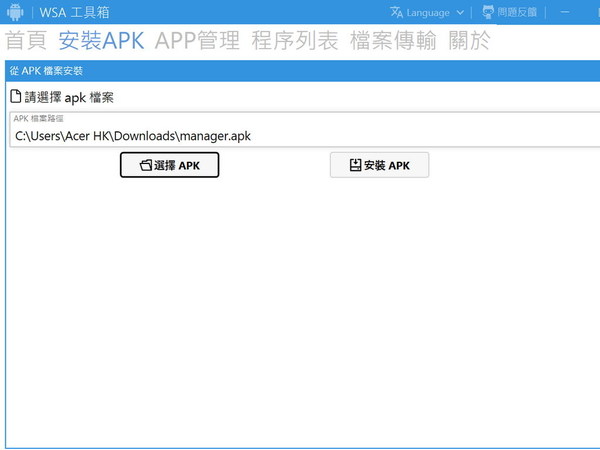
Task: Click the 選擇 APK button
Action: pos(170,165)
